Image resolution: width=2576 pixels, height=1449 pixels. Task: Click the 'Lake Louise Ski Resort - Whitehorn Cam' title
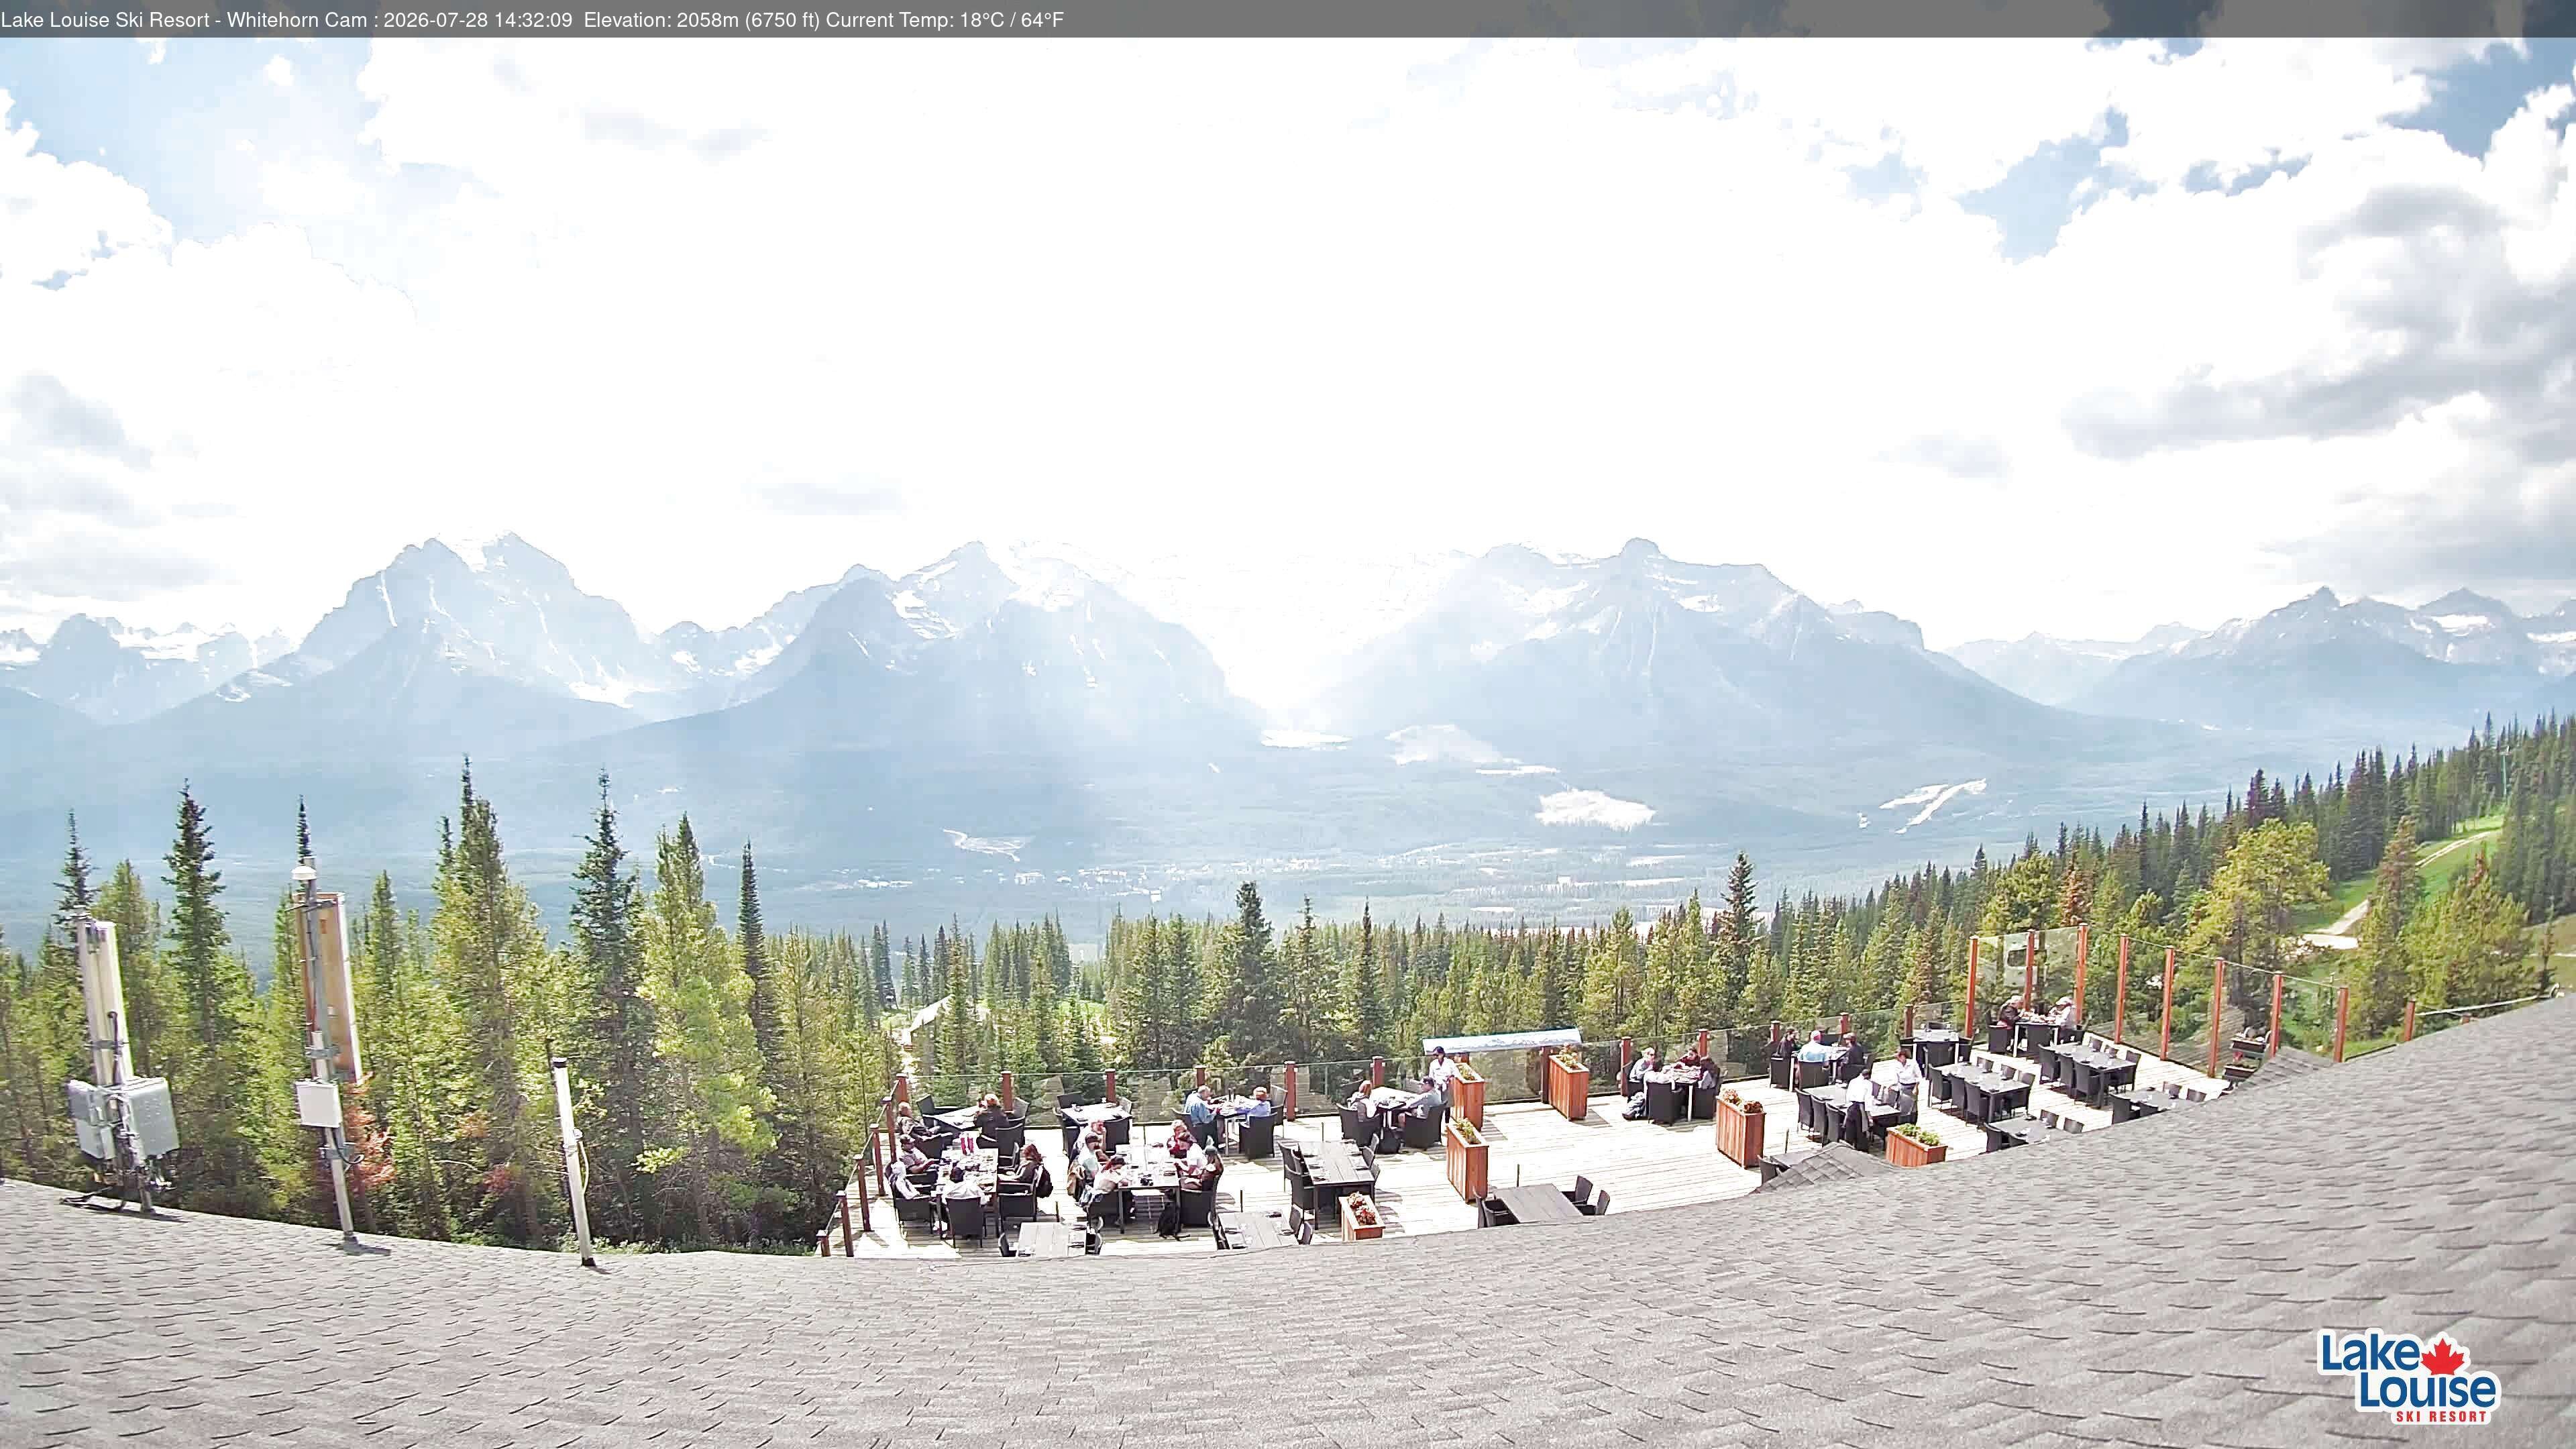[184, 20]
